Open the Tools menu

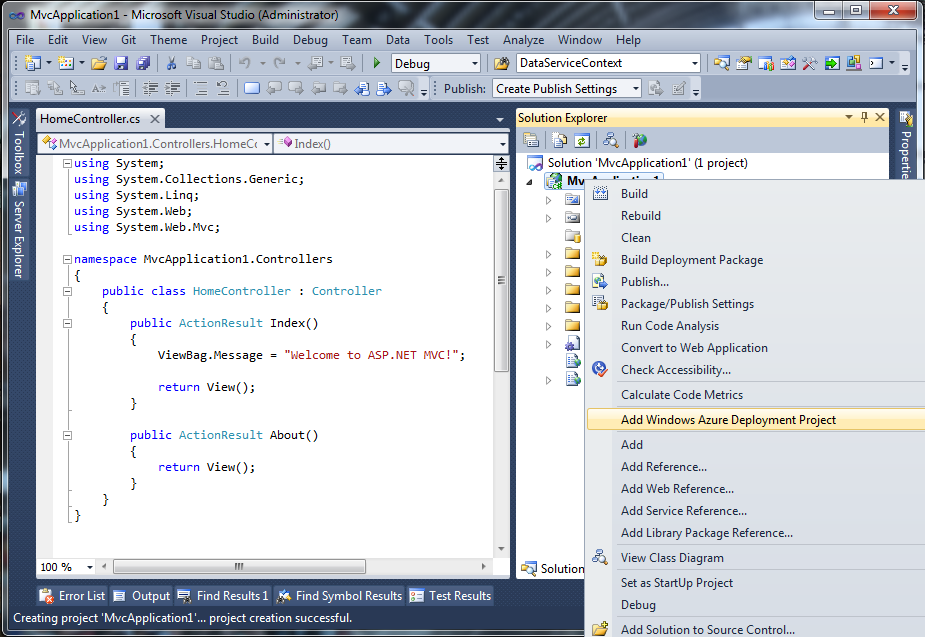pyautogui.click(x=438, y=40)
